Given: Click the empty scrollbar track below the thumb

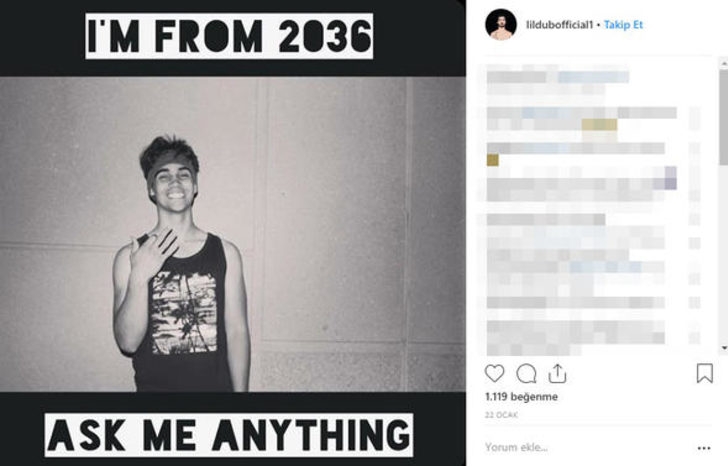Looking at the screenshot, I should click(x=723, y=260).
